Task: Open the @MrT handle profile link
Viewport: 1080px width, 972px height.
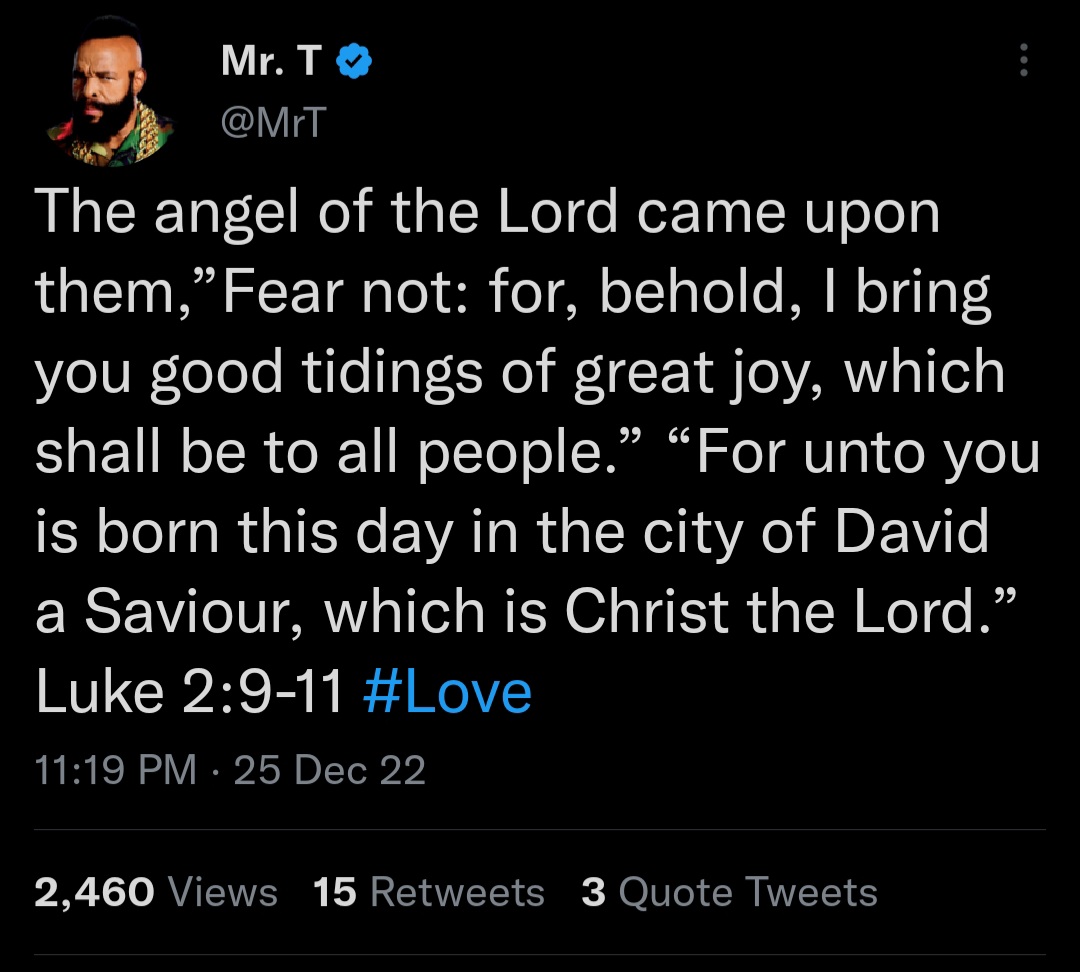Action: 273,122
